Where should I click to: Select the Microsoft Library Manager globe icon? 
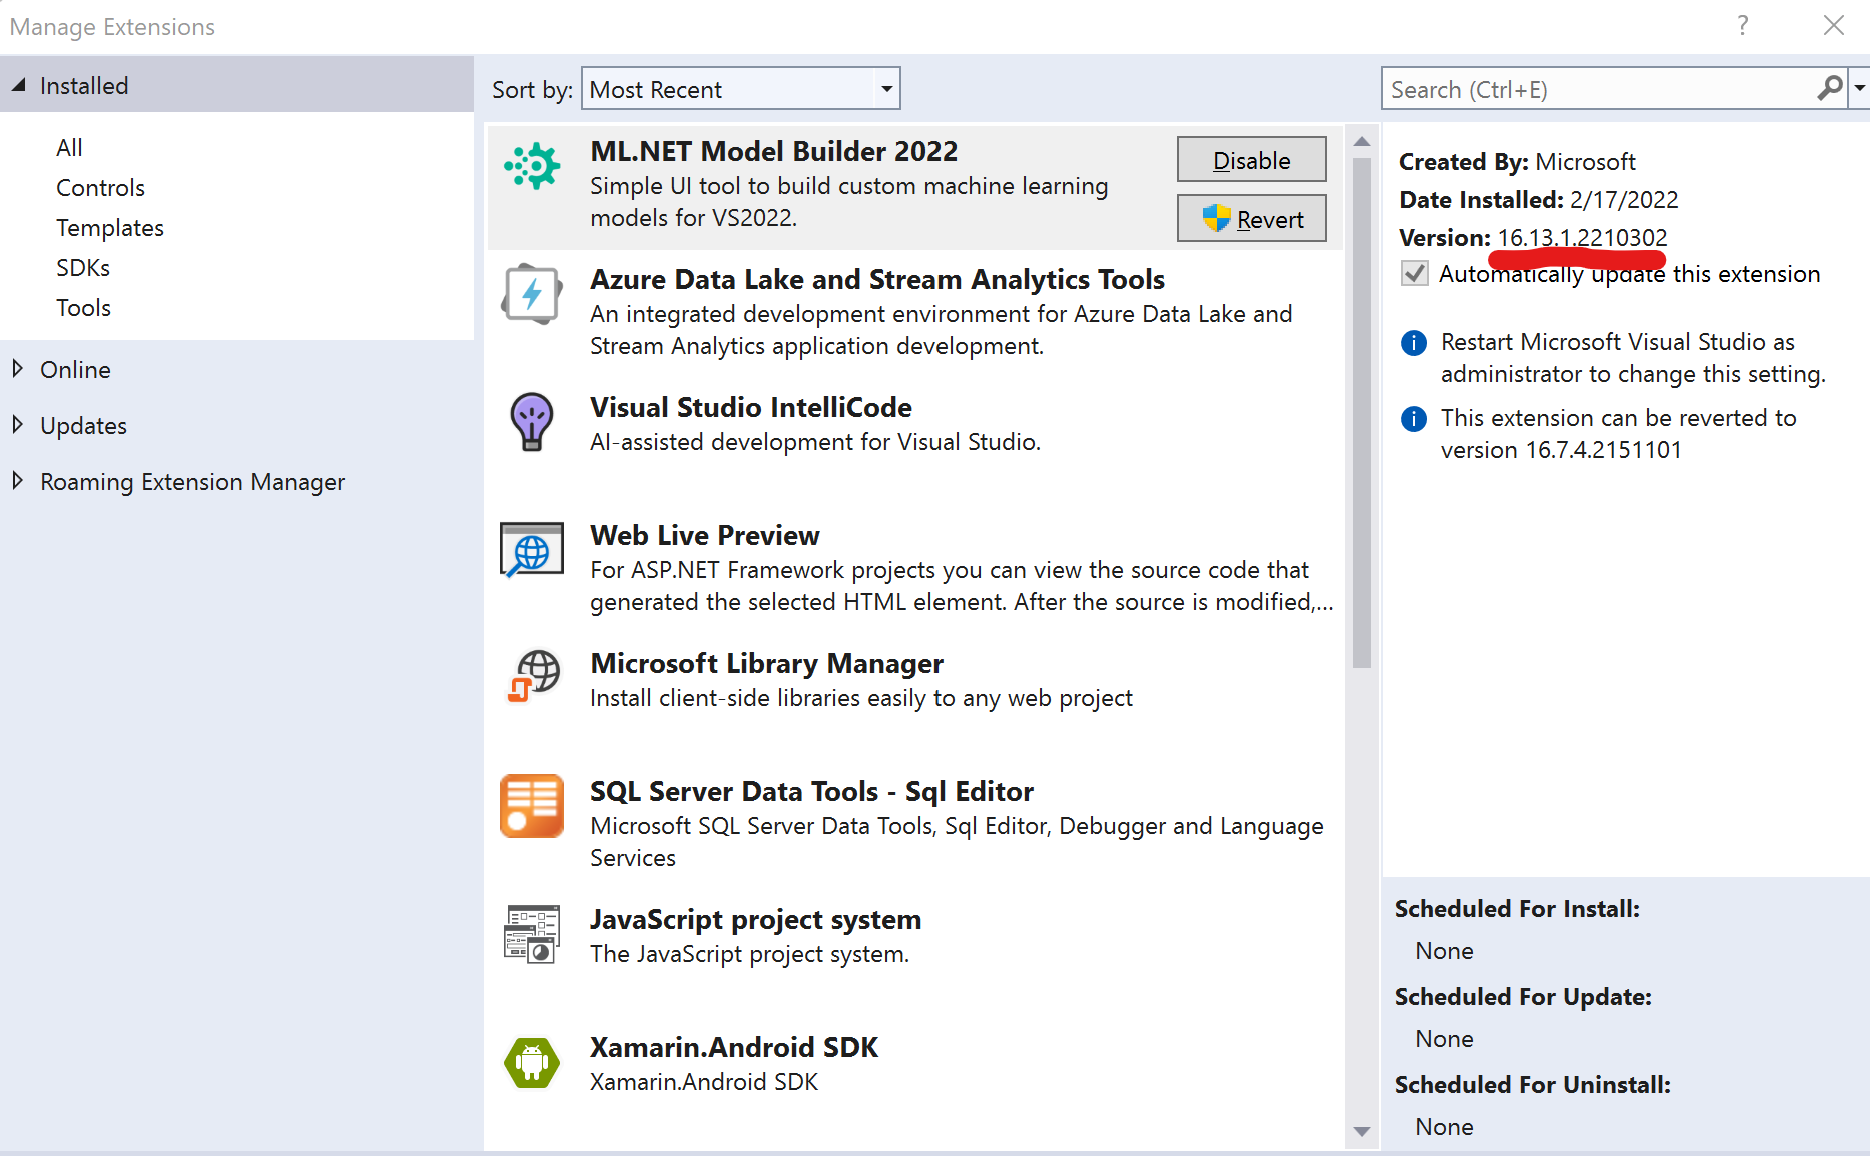531,678
